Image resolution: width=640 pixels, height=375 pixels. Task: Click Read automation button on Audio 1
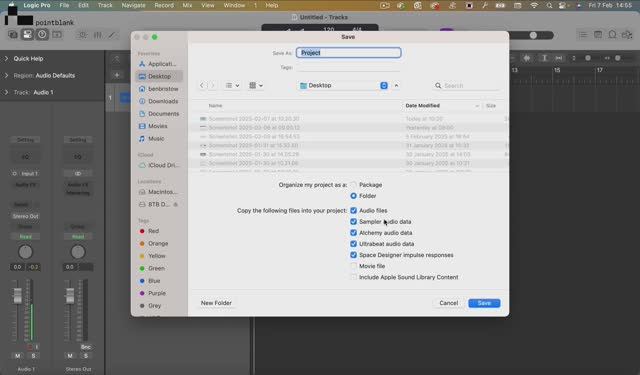25,237
